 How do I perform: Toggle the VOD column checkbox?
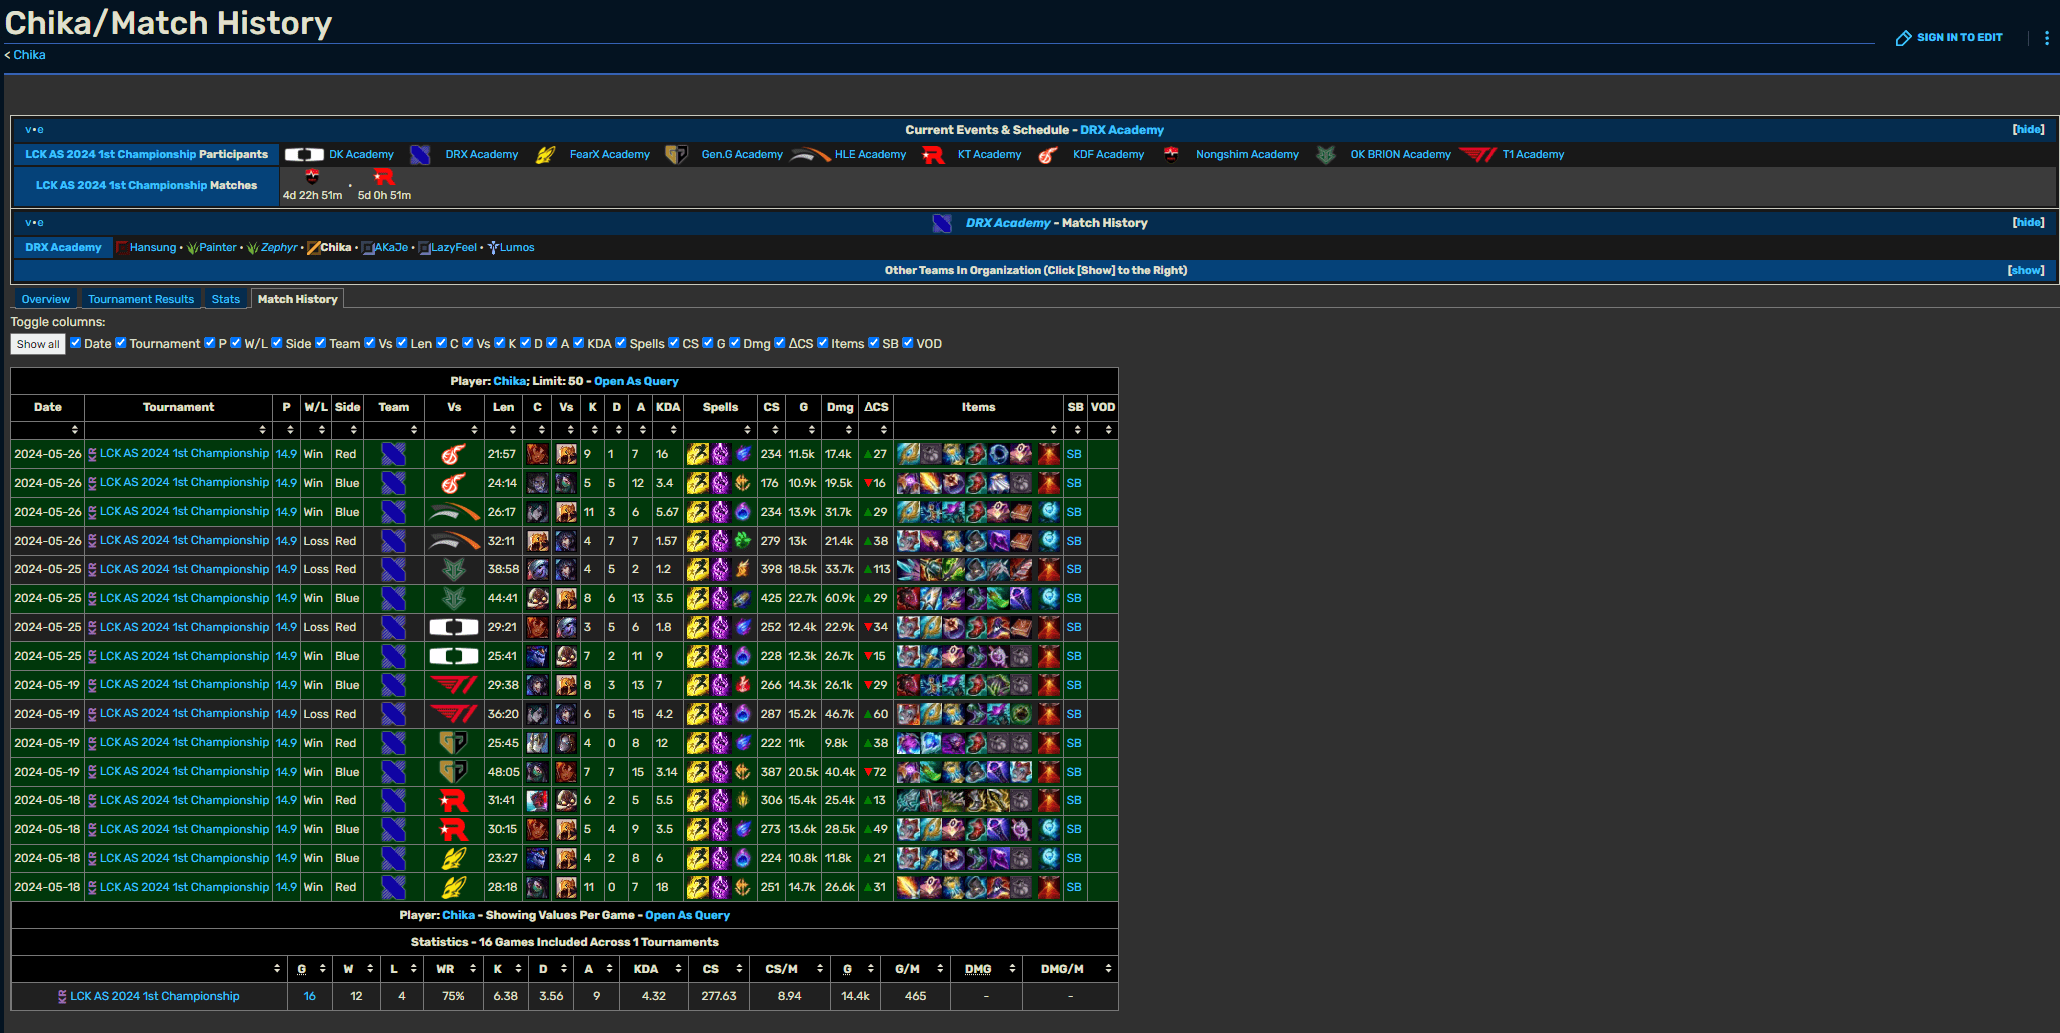[x=908, y=343]
